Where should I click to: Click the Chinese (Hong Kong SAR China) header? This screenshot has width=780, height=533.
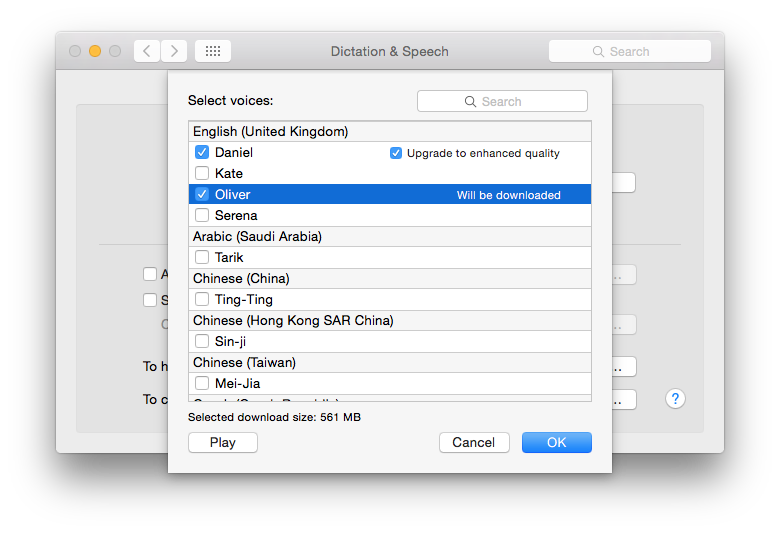coord(390,320)
